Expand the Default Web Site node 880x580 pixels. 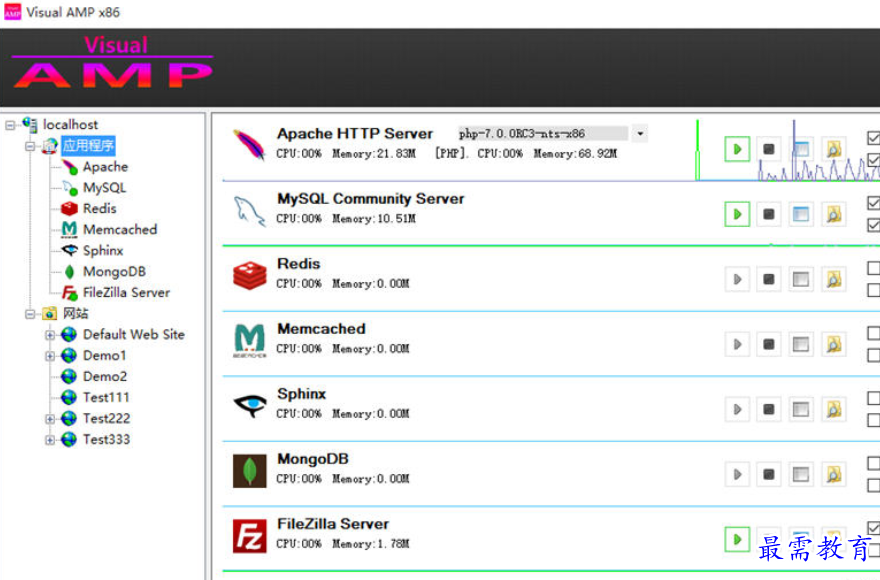[x=50, y=335]
